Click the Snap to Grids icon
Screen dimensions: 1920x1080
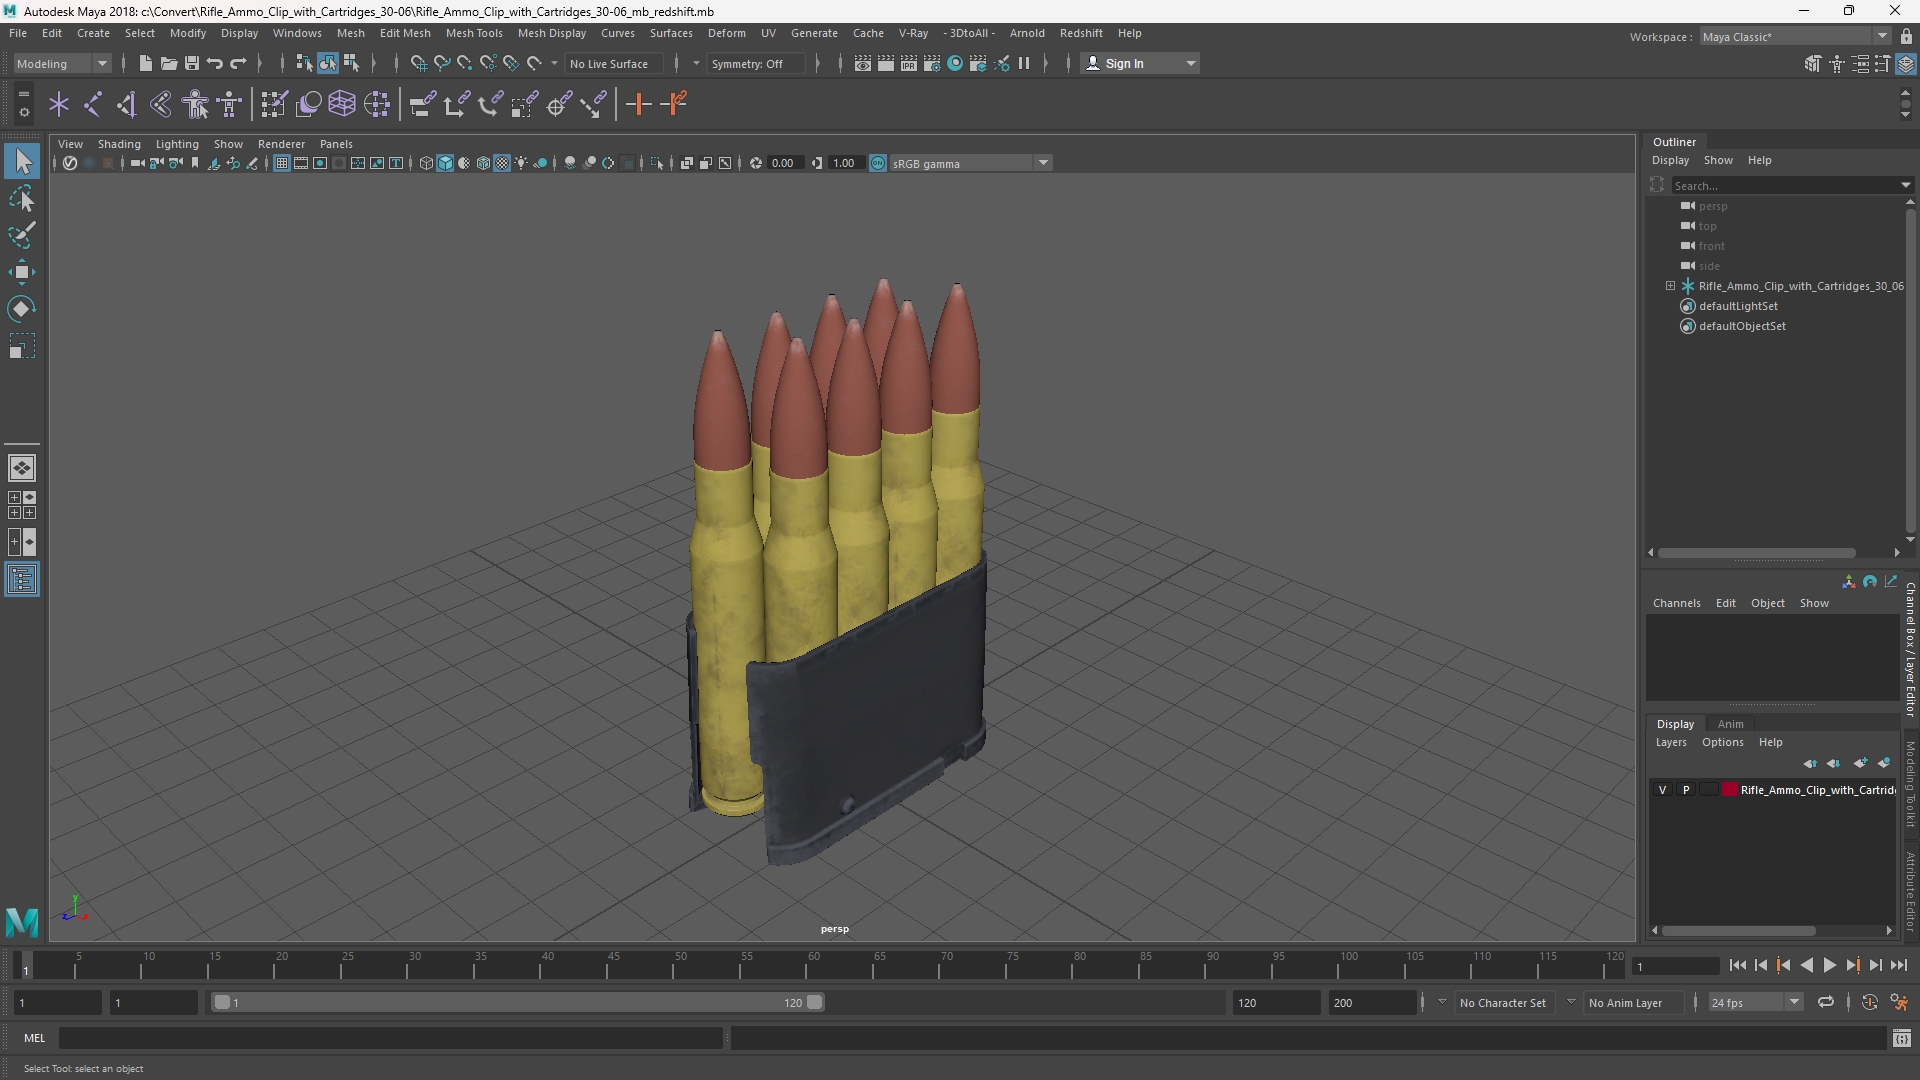point(419,63)
